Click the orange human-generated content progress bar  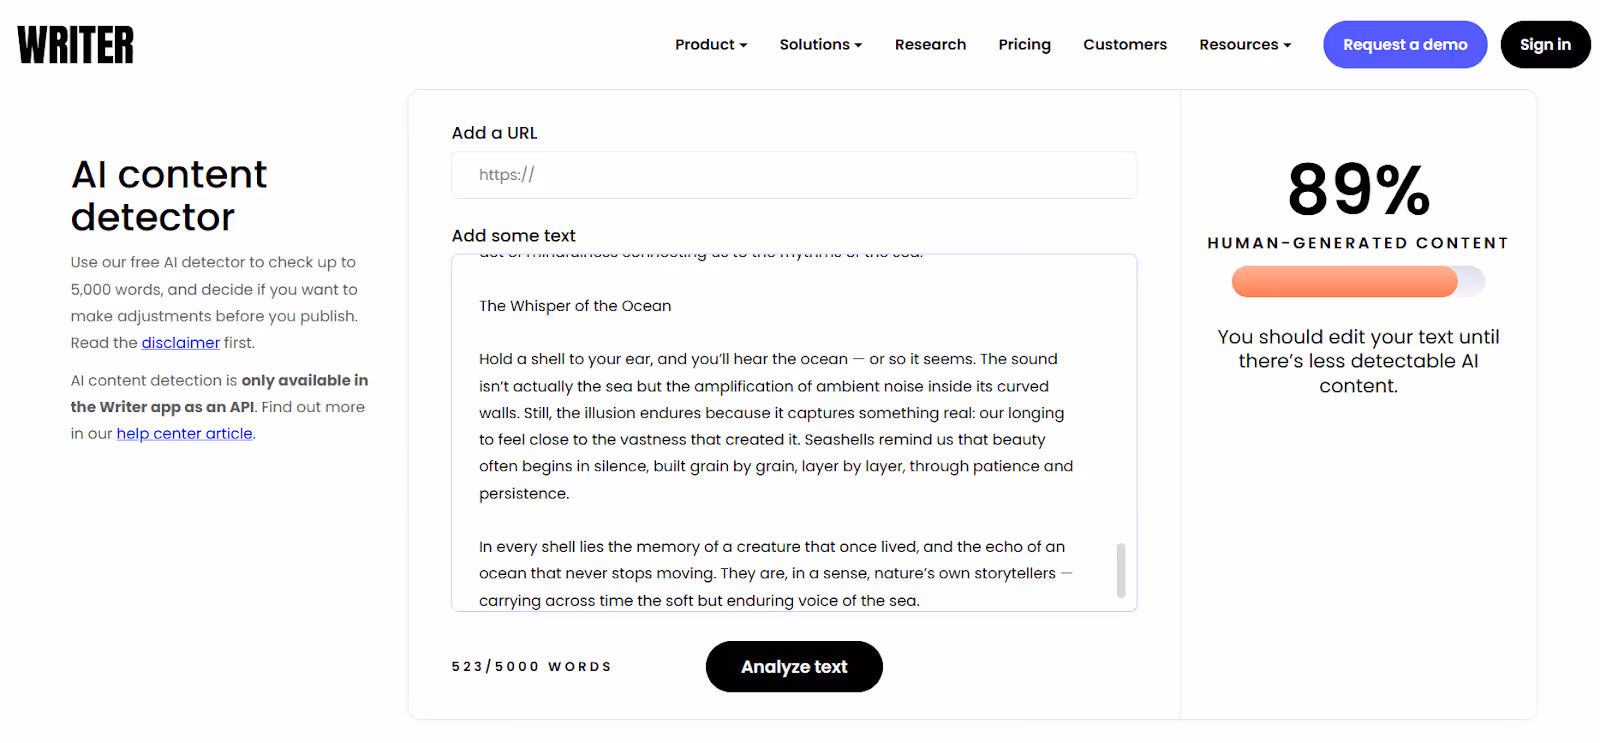pyautogui.click(x=1344, y=281)
